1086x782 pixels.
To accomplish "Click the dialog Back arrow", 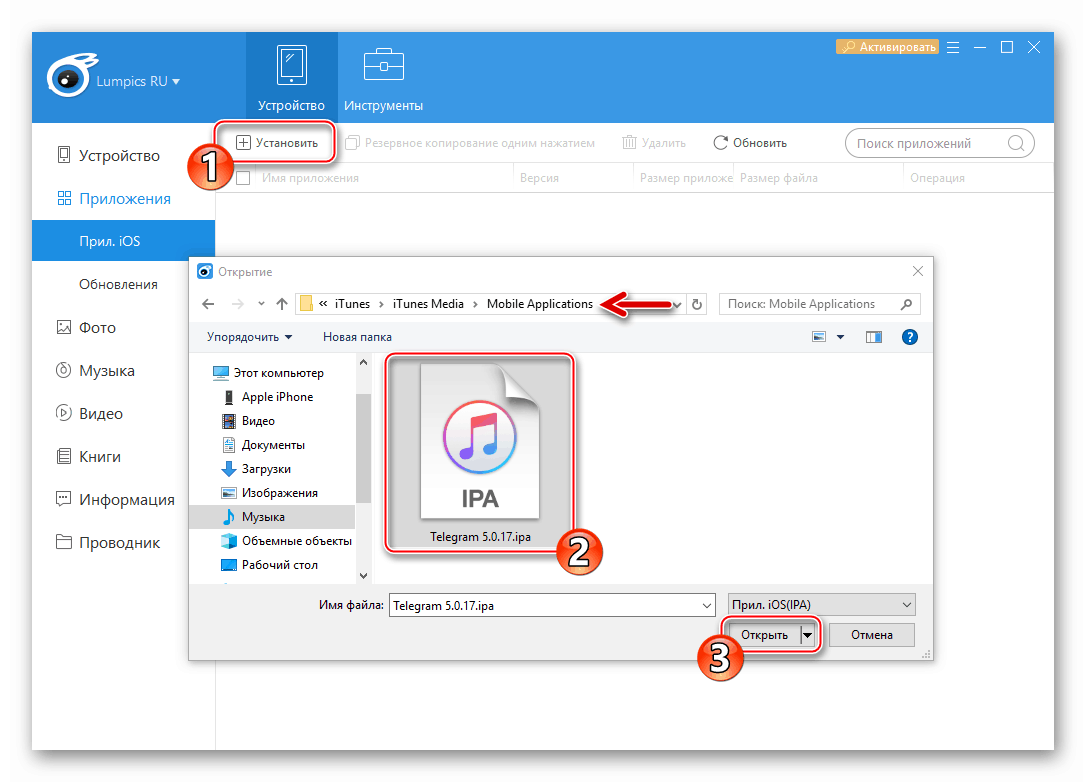I will pyautogui.click(x=208, y=304).
